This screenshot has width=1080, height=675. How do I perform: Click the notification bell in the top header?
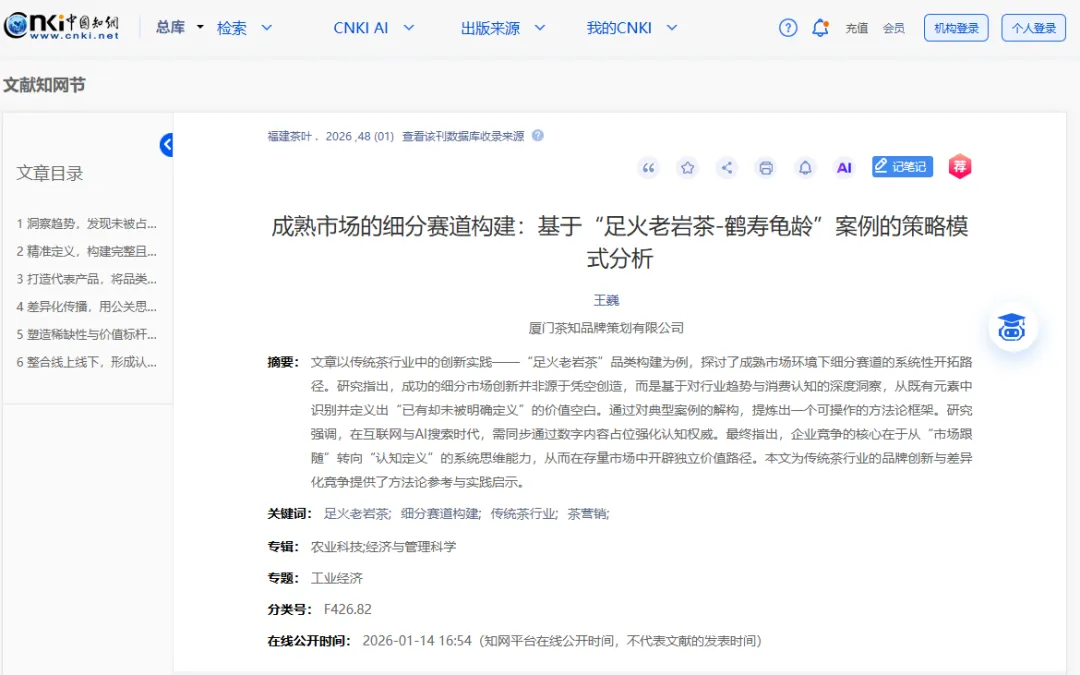pos(820,27)
